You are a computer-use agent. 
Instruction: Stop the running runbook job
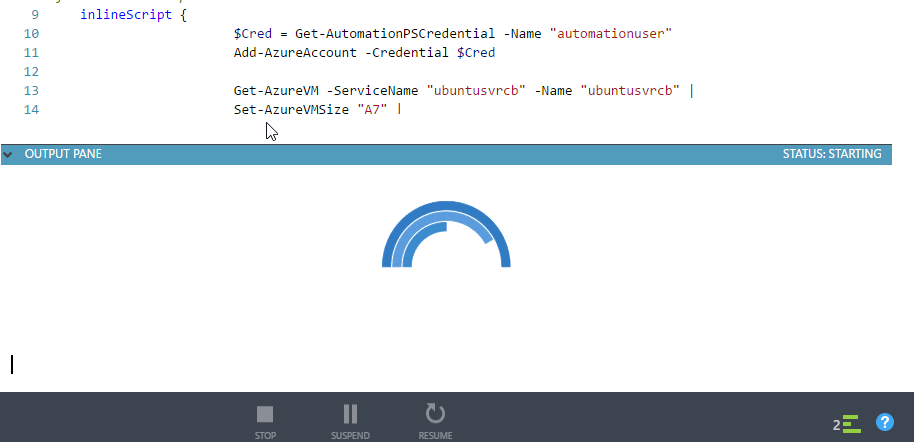click(265, 422)
